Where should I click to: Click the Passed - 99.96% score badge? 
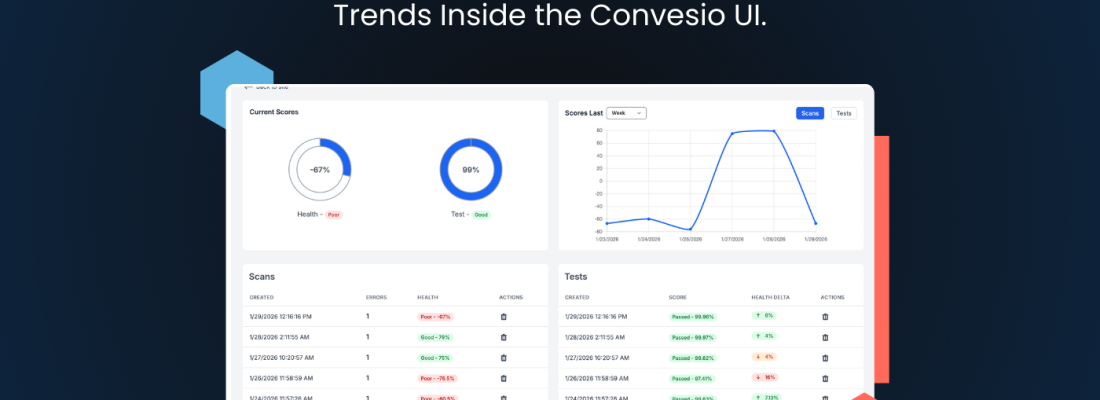[692, 316]
